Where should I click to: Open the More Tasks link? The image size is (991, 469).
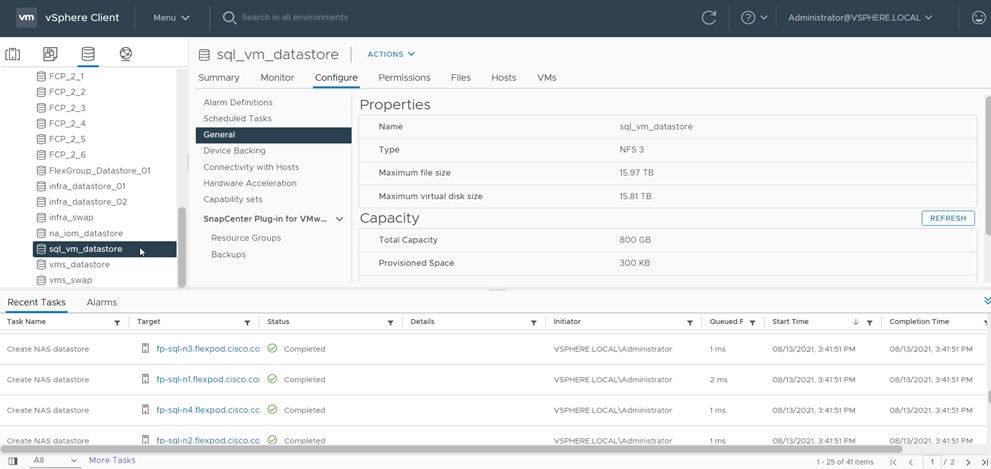(x=112, y=460)
